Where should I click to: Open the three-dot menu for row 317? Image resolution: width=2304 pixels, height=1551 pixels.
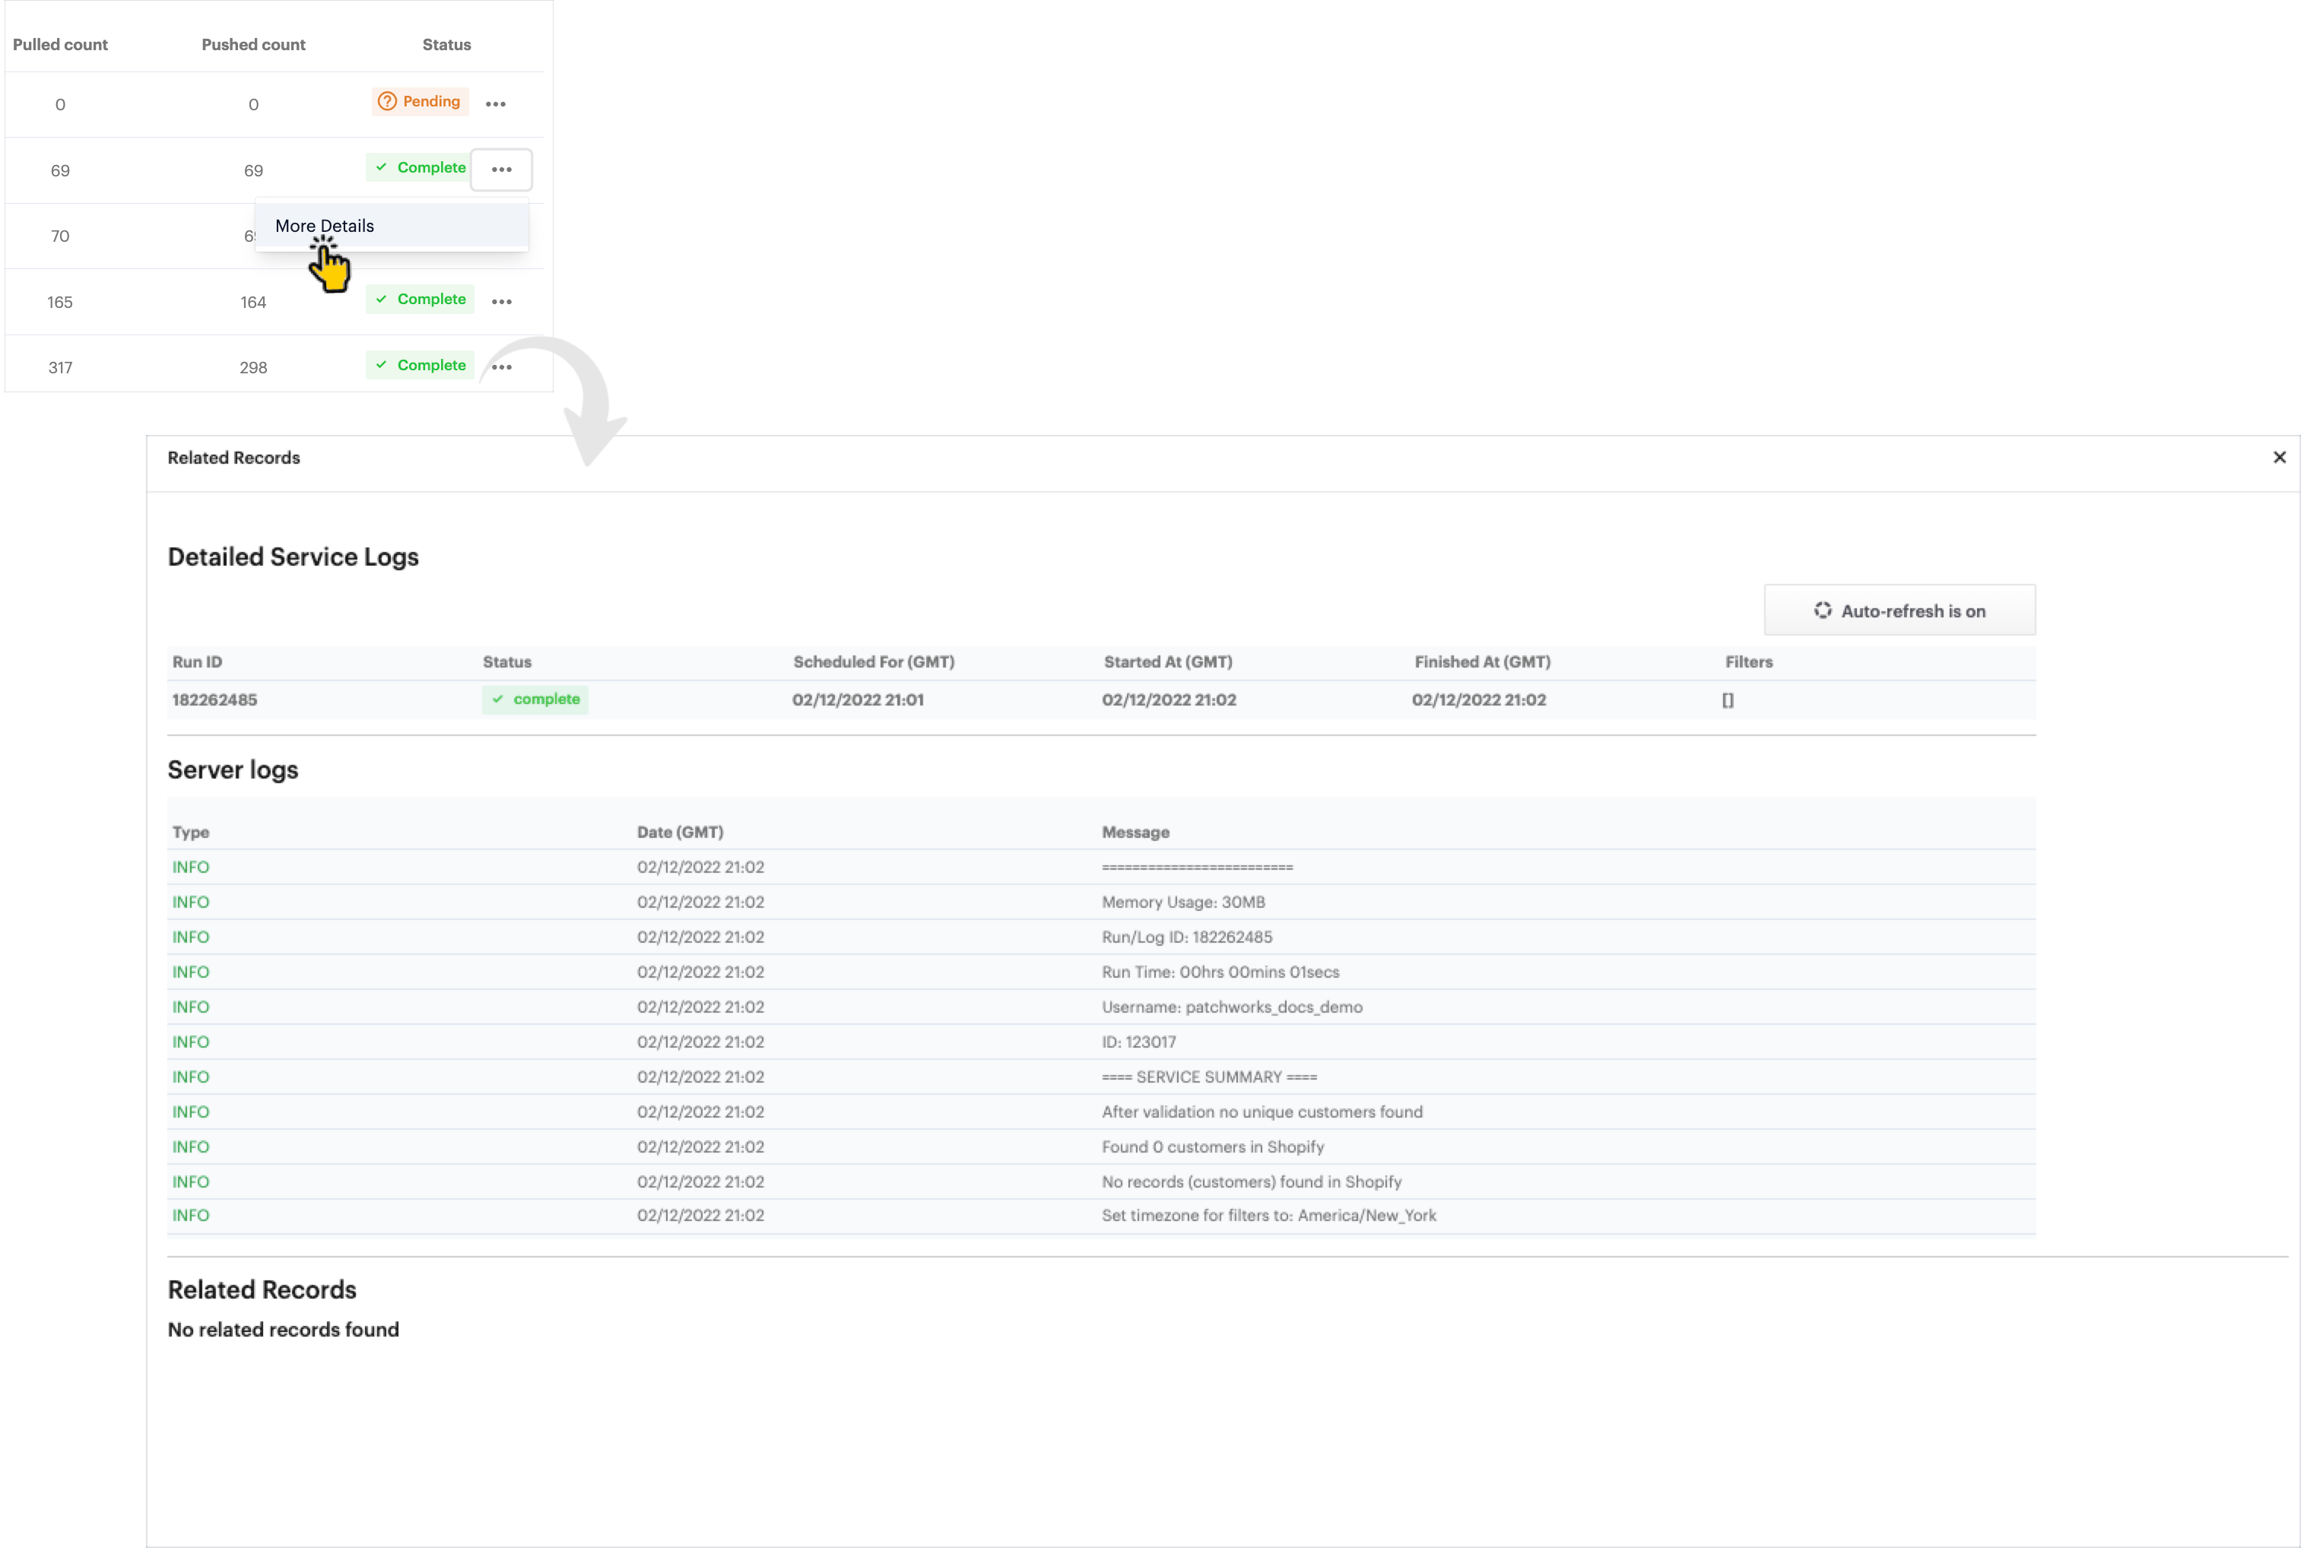click(x=501, y=367)
